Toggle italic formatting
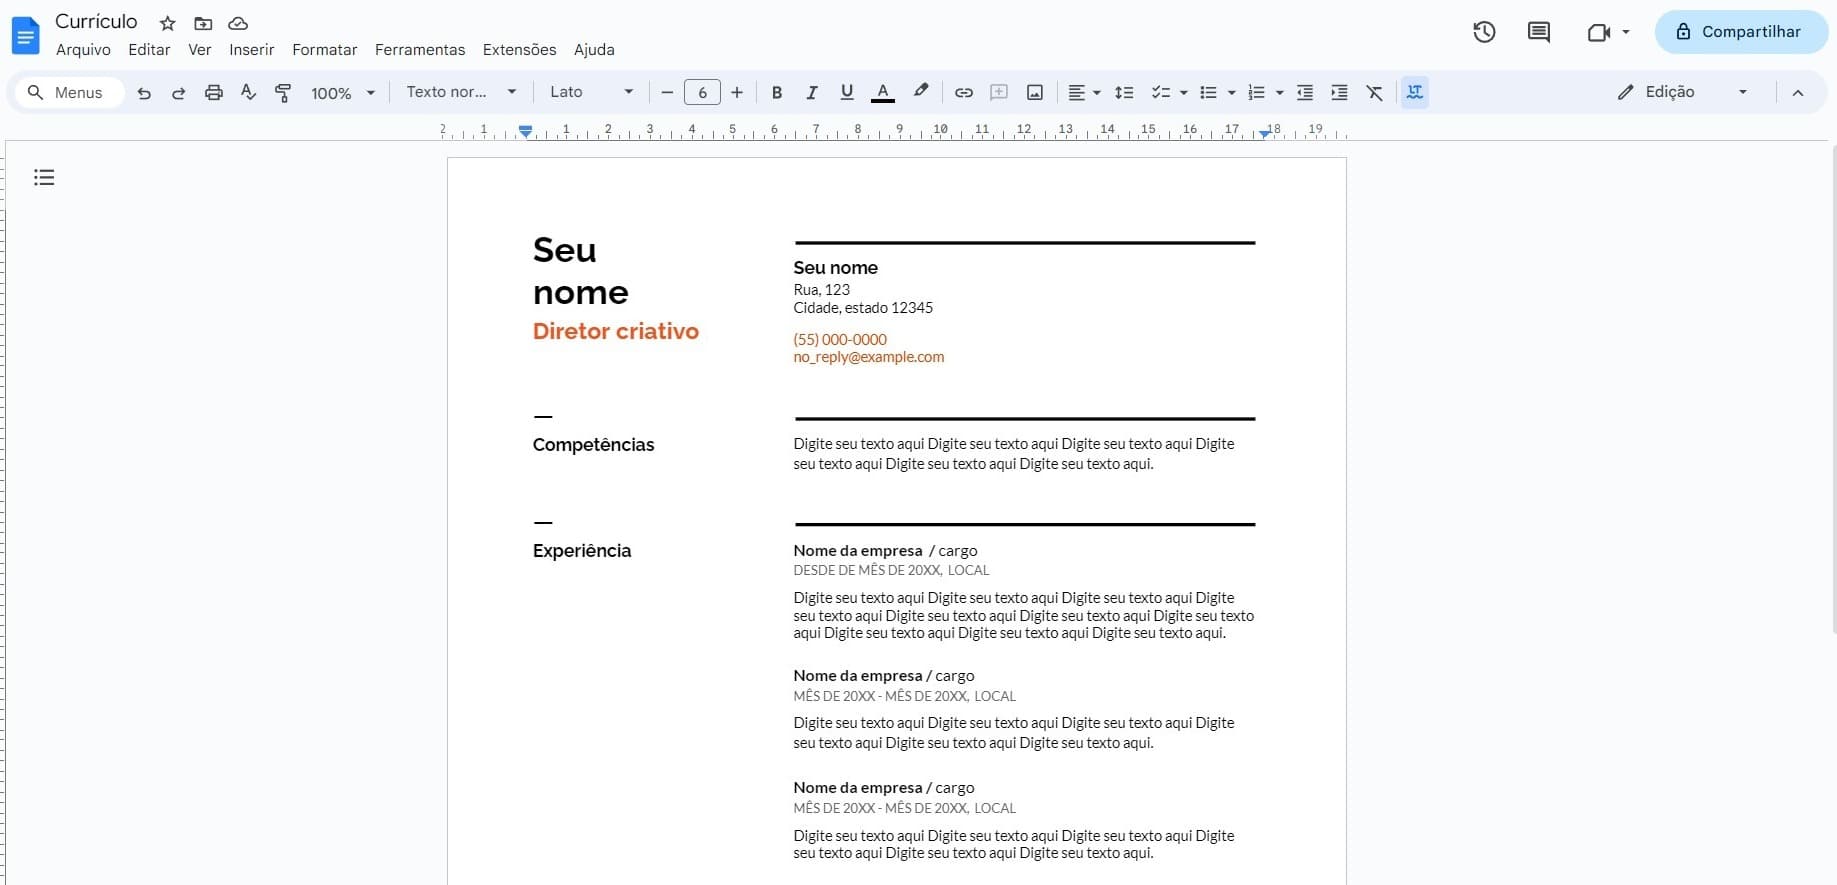 [x=811, y=93]
